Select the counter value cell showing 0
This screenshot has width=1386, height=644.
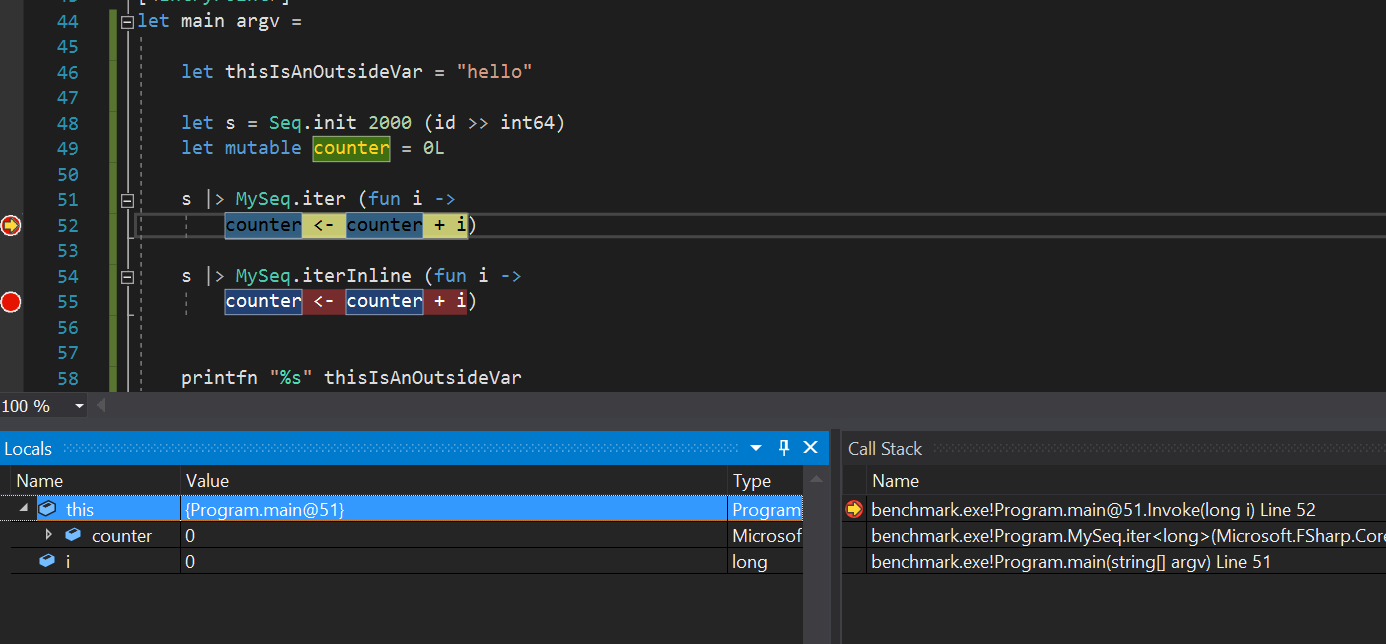454,535
